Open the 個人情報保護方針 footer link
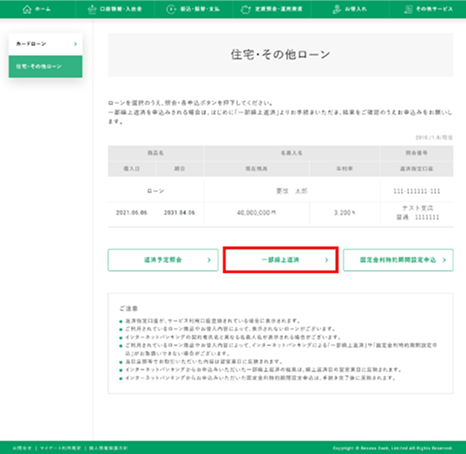 tap(108, 448)
